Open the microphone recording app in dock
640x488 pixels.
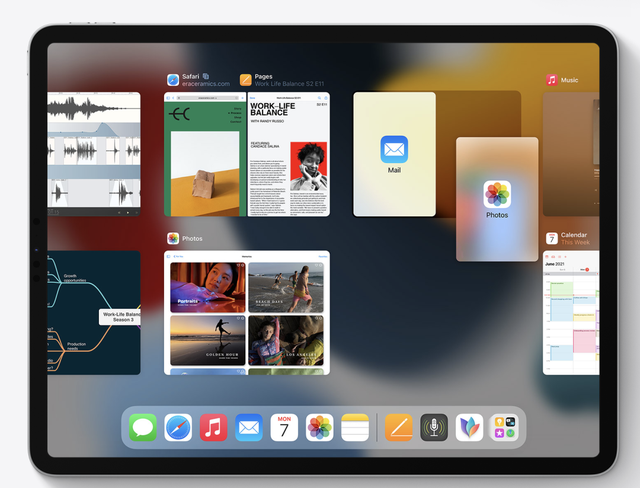[434, 427]
